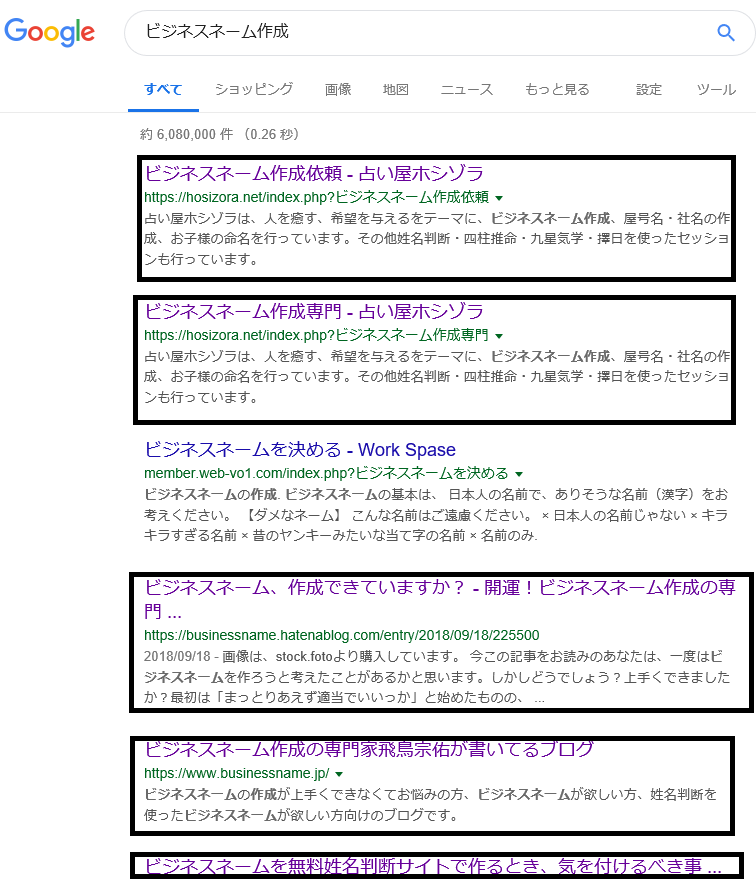This screenshot has width=756, height=881.
Task: Open the 地図 tab
Action: [x=395, y=89]
